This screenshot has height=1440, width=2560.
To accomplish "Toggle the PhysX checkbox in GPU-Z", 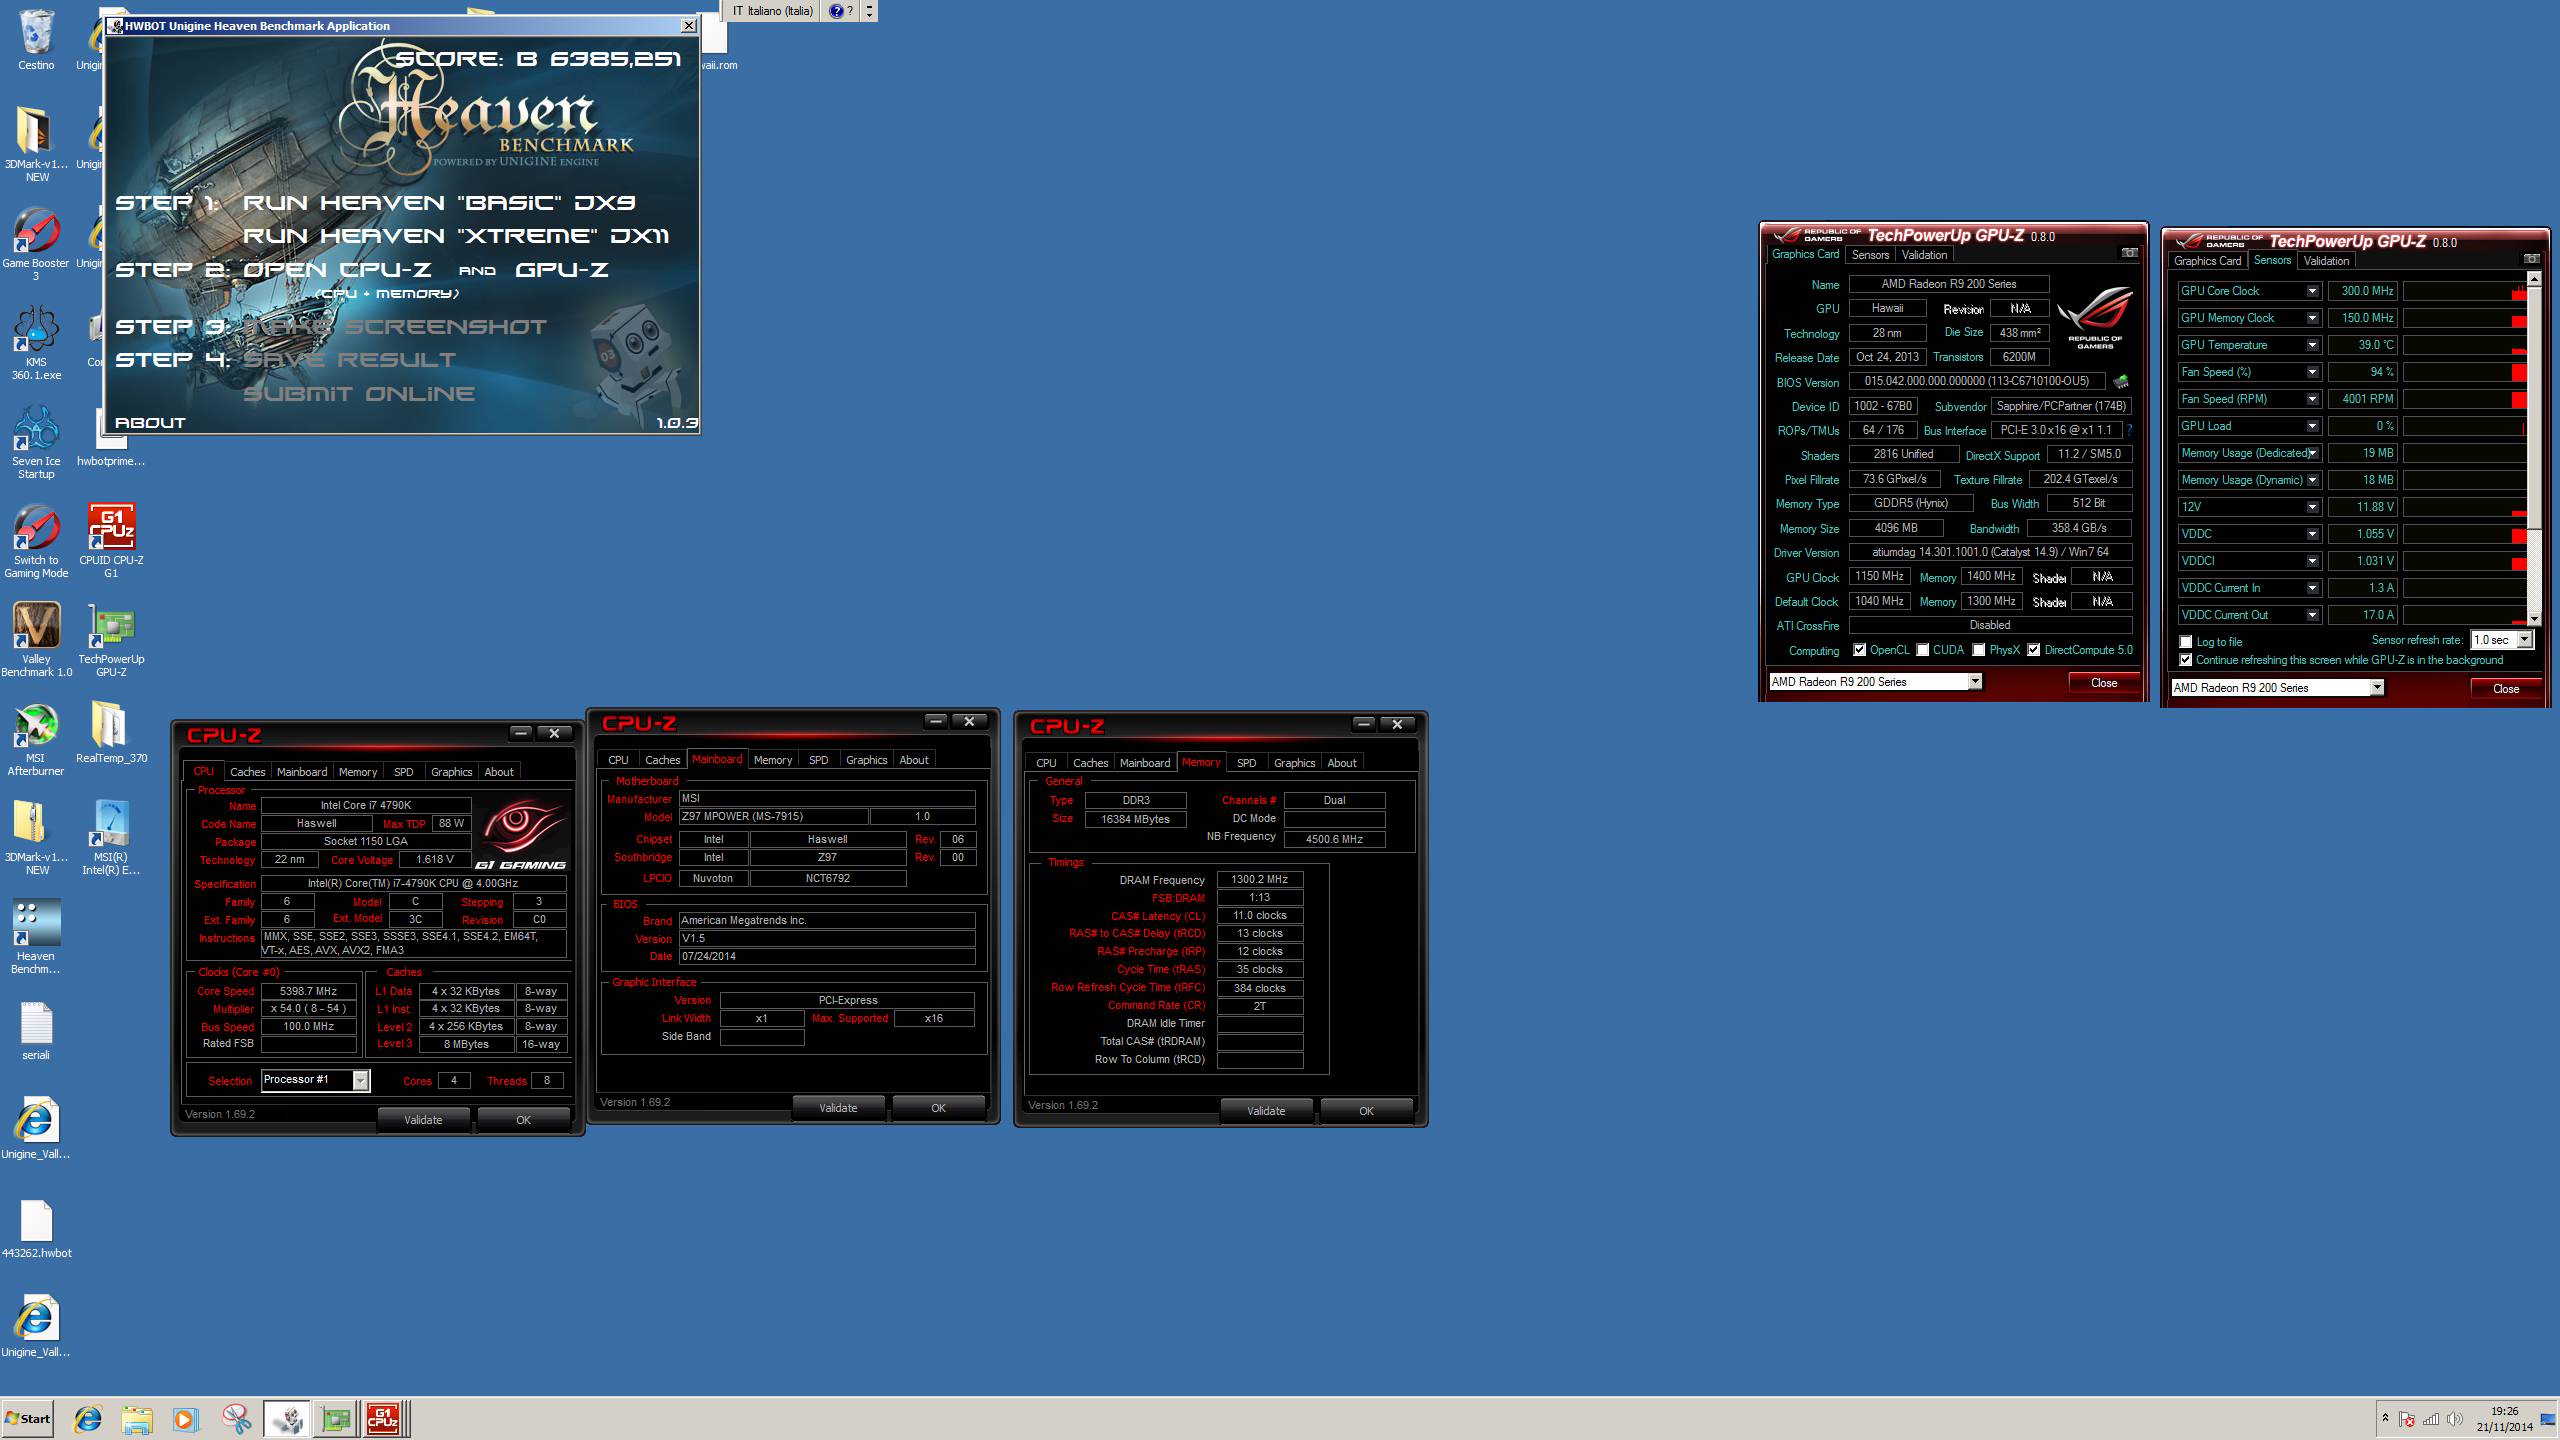I will click(1978, 650).
